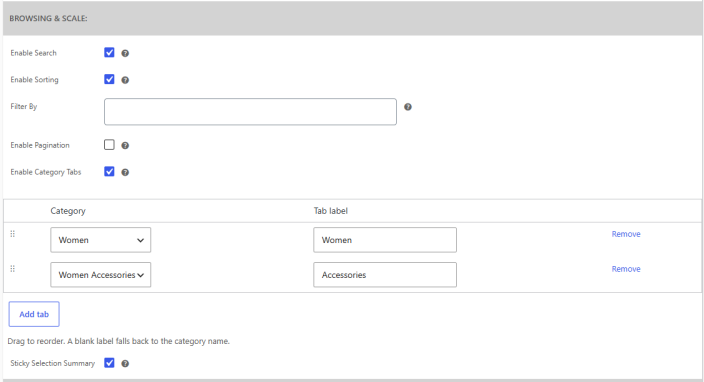Click the Category column header

click(x=68, y=211)
